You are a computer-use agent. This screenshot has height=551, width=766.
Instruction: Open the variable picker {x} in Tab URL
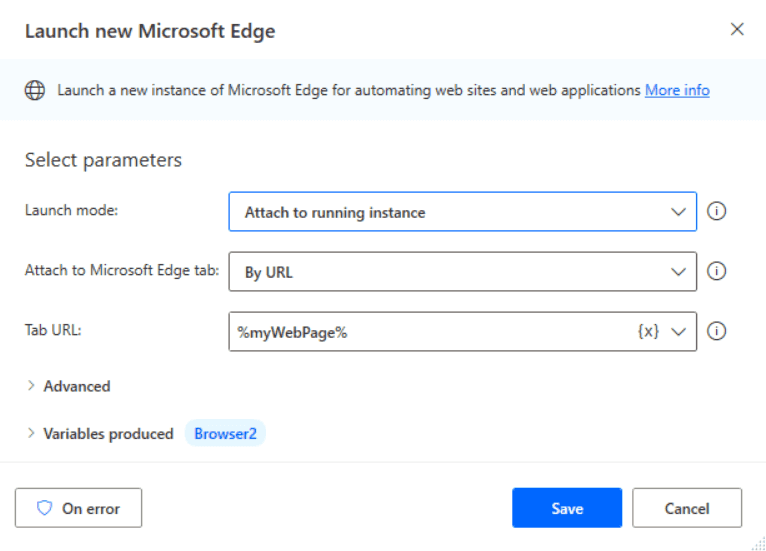tap(648, 331)
